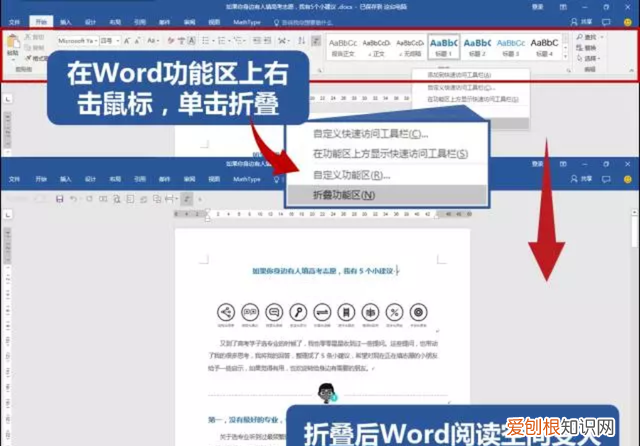Click the Clear Formatting eraser icon
The image size is (640, 446).
point(171,41)
